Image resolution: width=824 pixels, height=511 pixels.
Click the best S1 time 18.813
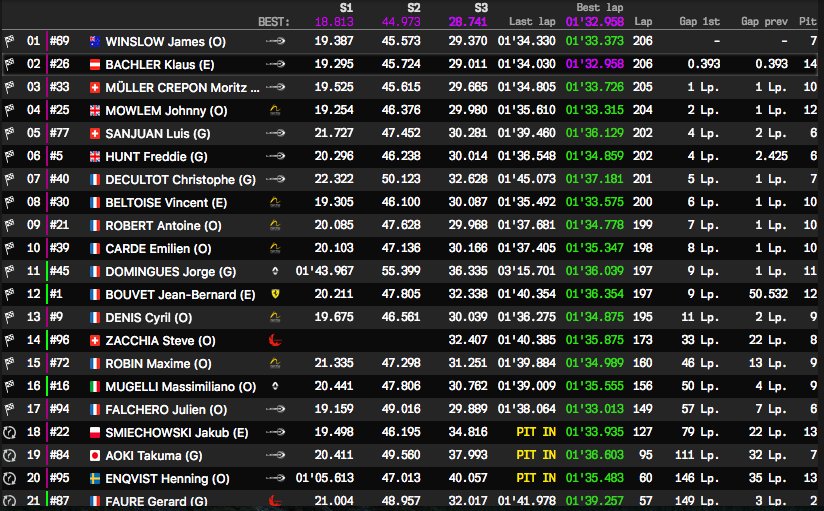(334, 22)
